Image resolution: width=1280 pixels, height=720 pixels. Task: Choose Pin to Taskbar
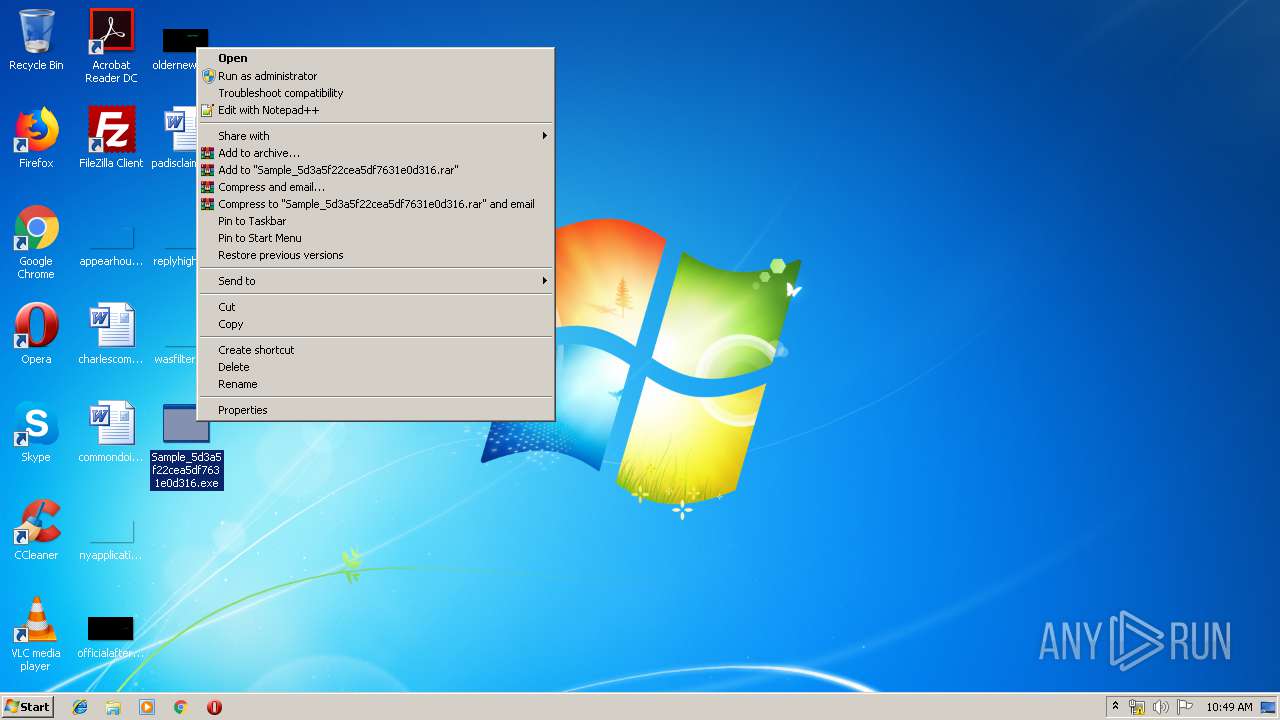point(376,221)
